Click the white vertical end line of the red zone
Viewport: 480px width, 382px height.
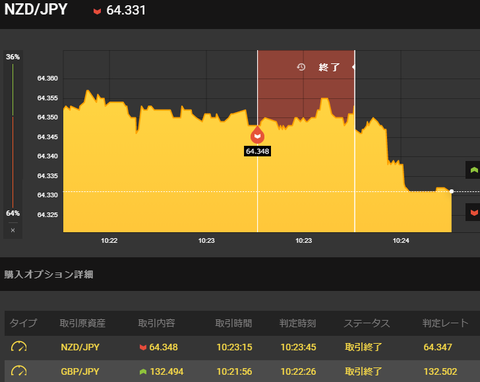pos(354,141)
